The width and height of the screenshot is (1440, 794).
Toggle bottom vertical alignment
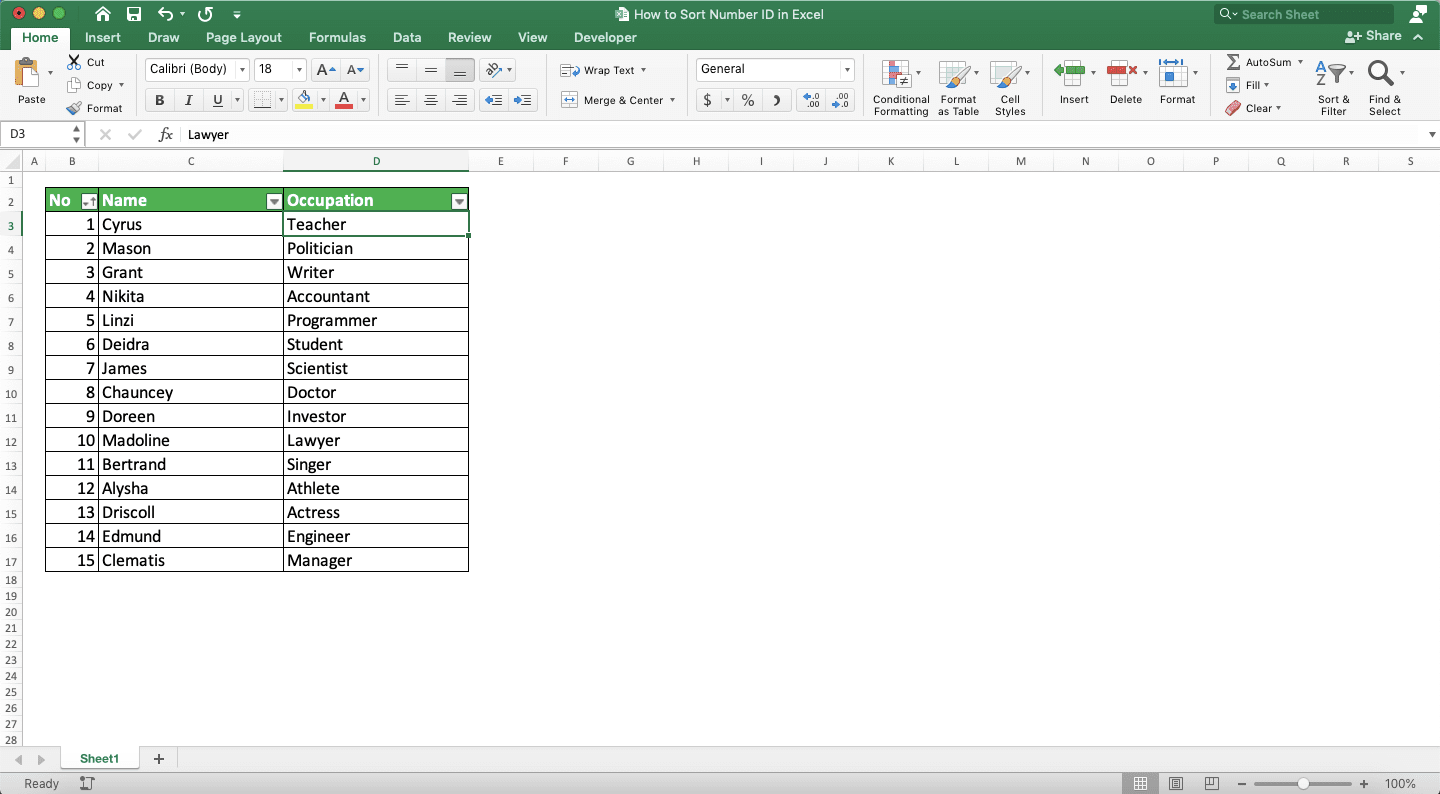click(460, 70)
